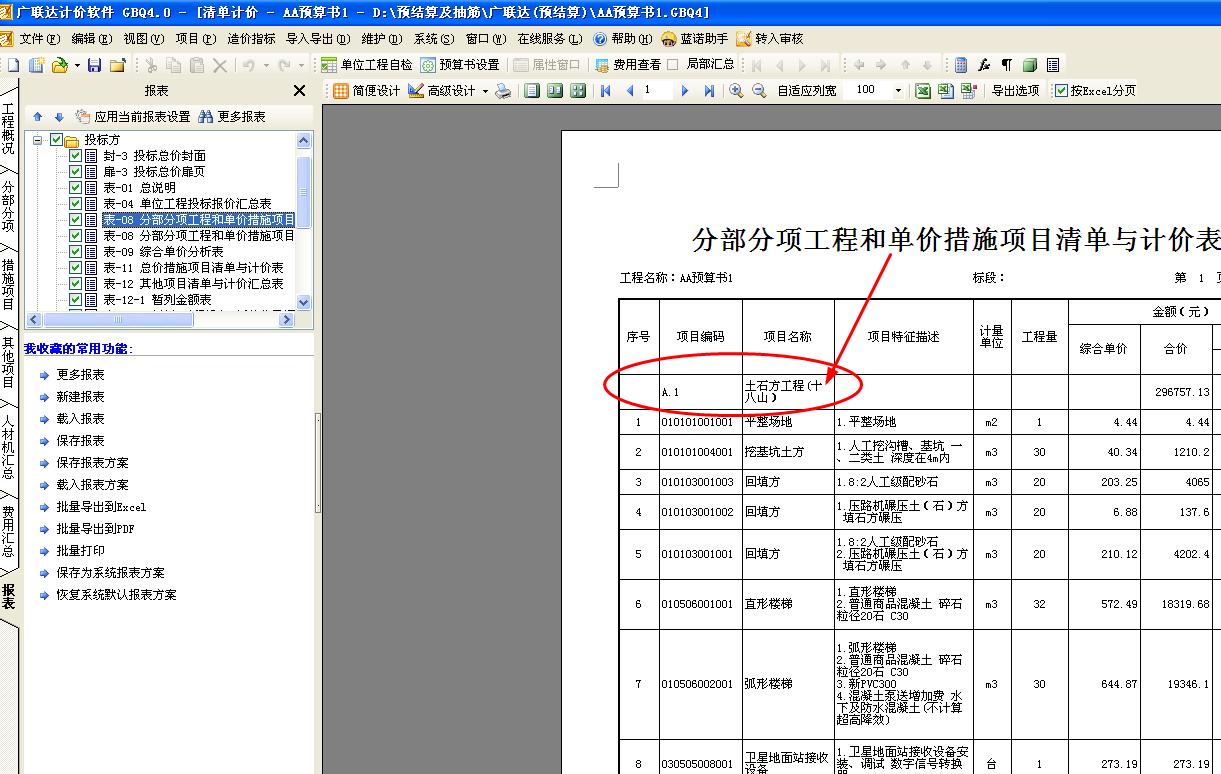Click the blue floppy disk save icon
Image resolution: width=1221 pixels, height=774 pixels.
(x=94, y=65)
